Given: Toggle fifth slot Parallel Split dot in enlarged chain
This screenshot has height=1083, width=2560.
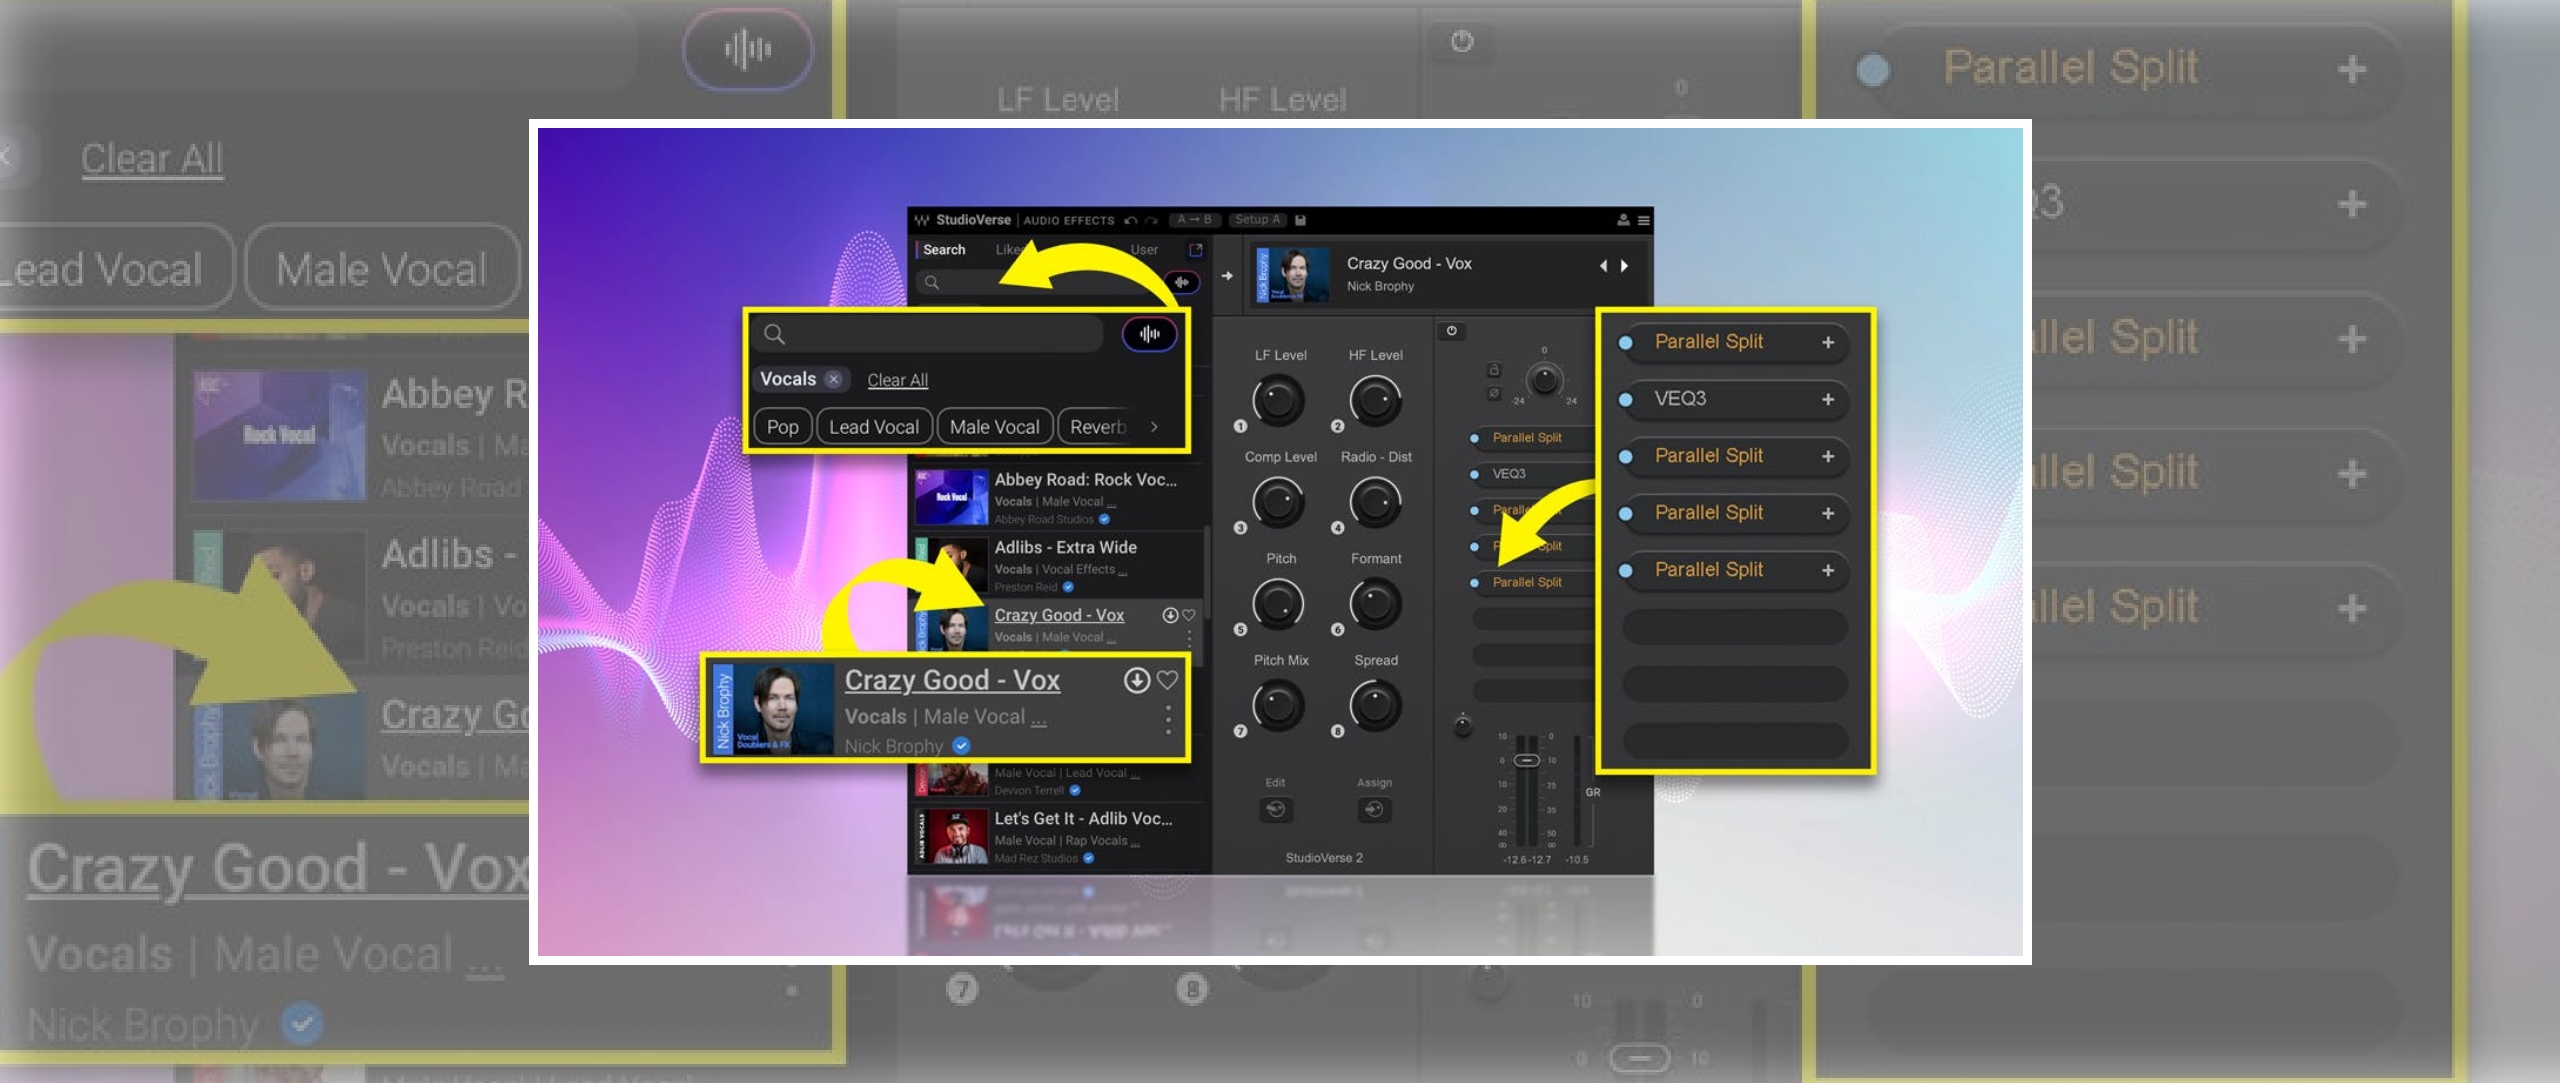Looking at the screenshot, I should [x=1626, y=571].
